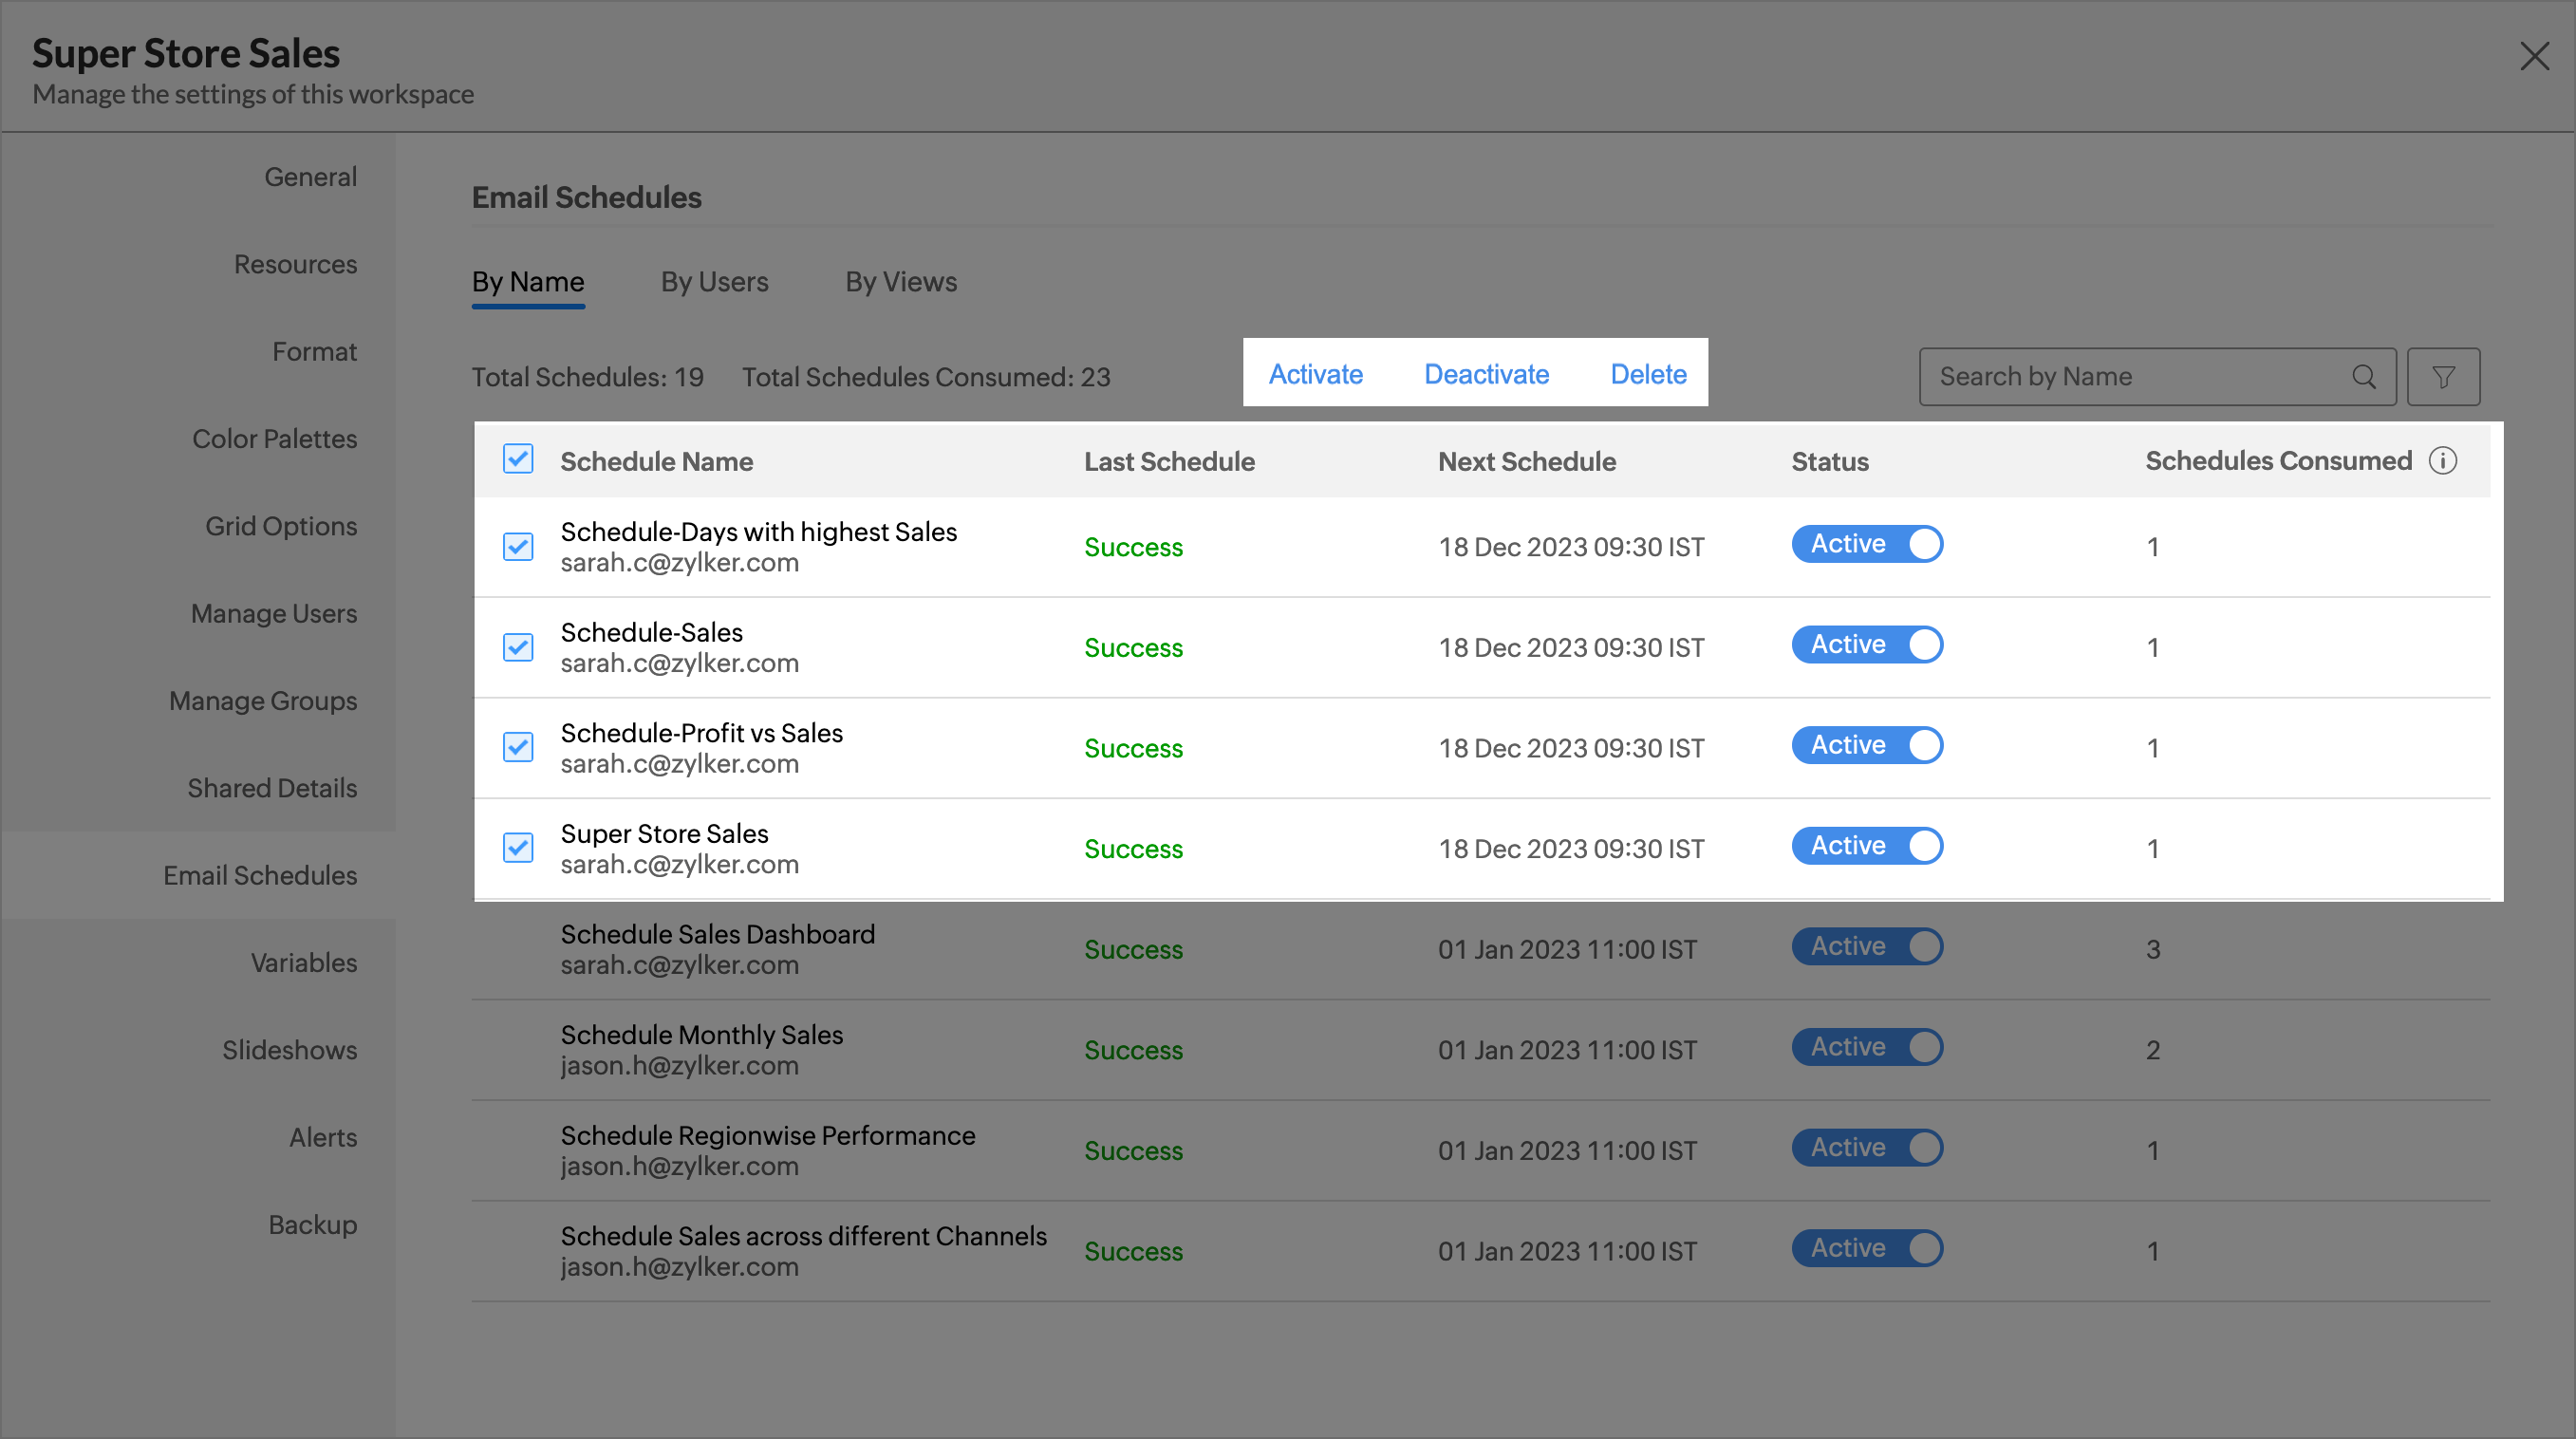The width and height of the screenshot is (2576, 1439).
Task: Uncheck the Schedule-Sales row checkbox
Action: tap(518, 647)
